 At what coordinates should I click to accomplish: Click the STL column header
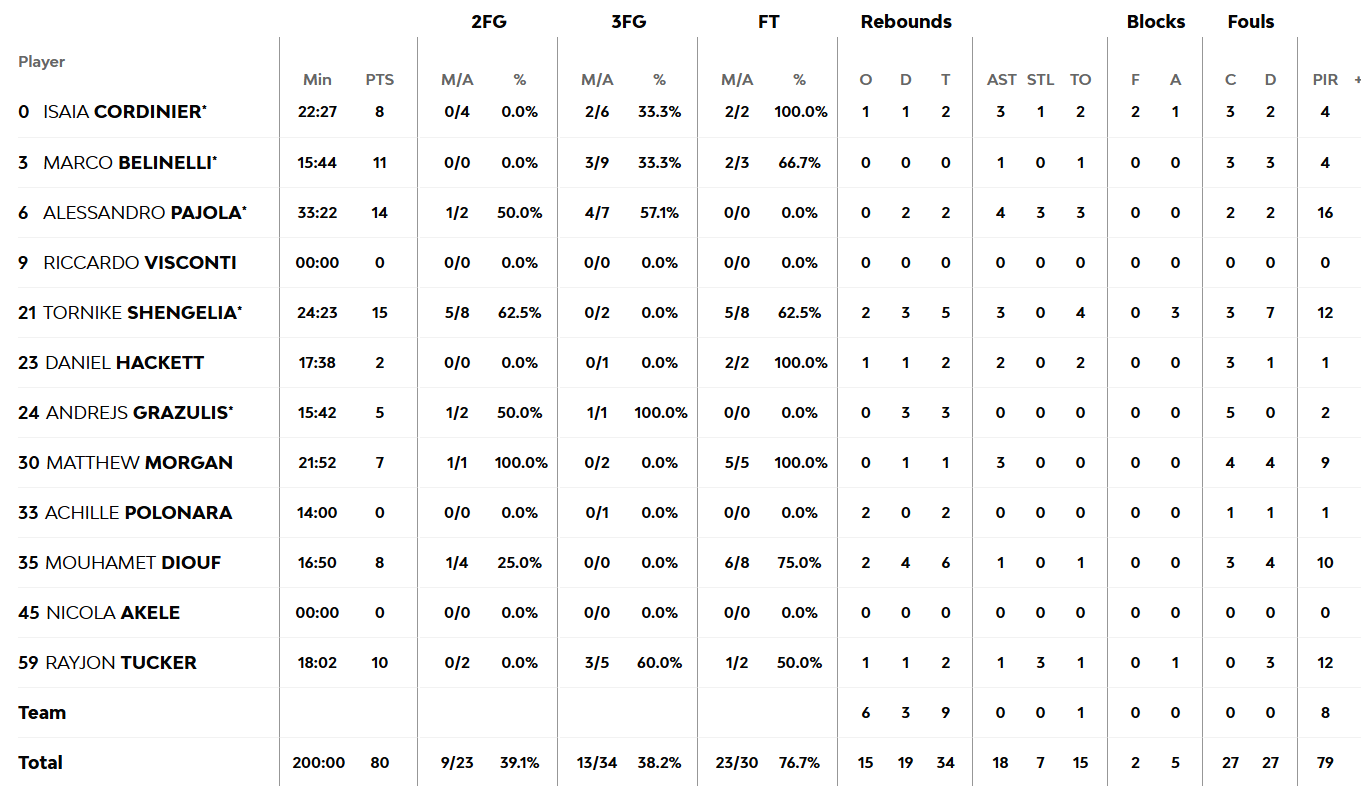[x=1041, y=80]
